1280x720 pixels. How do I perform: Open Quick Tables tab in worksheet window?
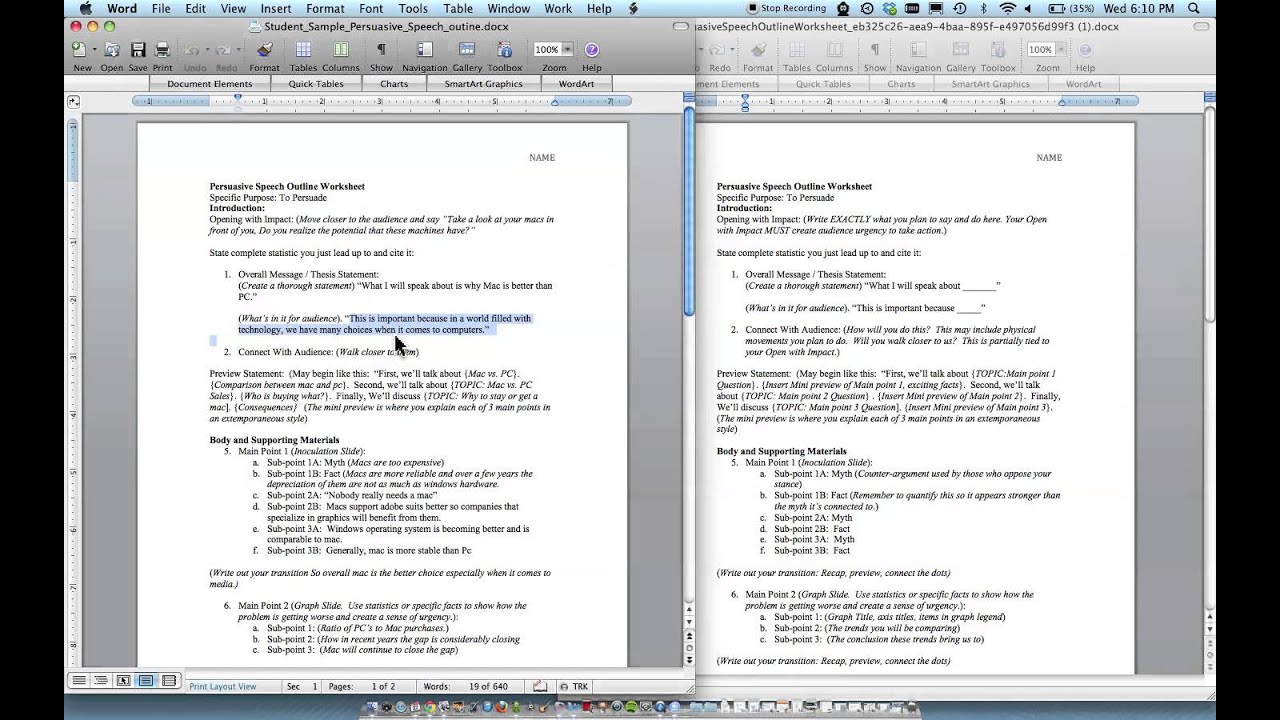tap(823, 84)
